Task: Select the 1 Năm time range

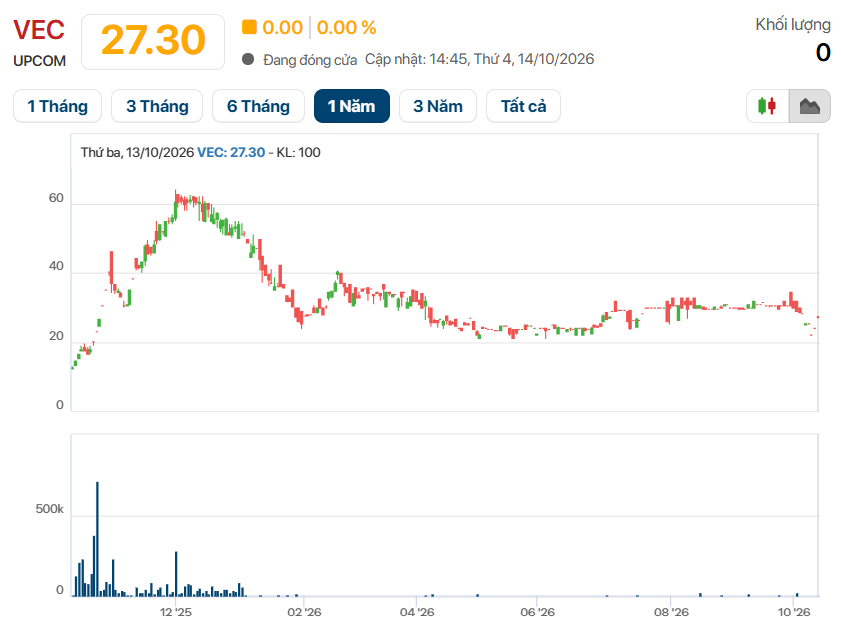Action: (352, 106)
